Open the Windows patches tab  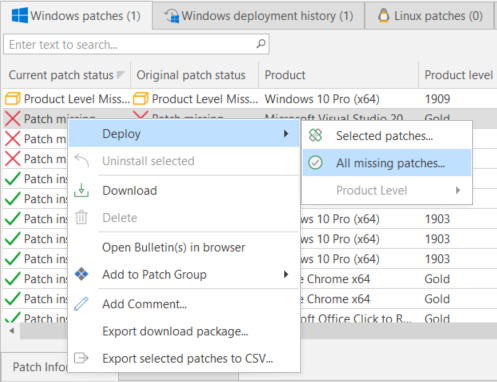click(76, 15)
